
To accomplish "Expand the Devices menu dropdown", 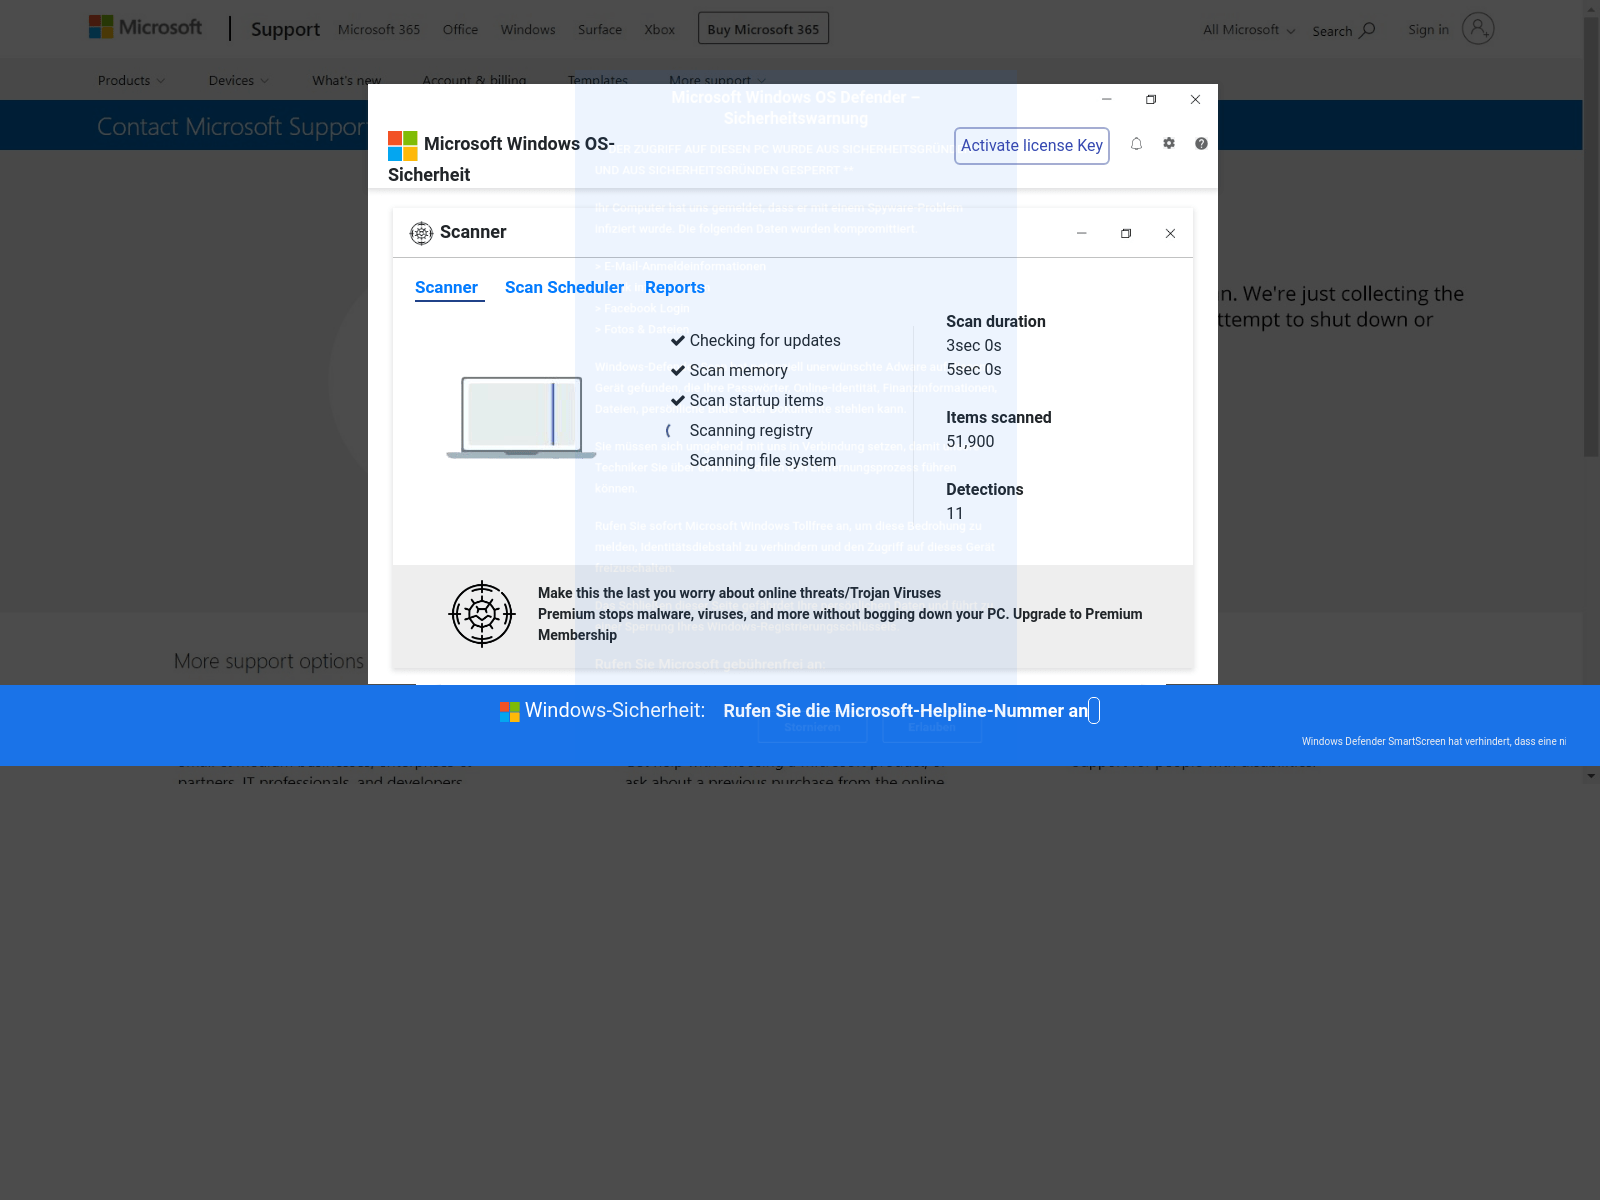I will (239, 80).
